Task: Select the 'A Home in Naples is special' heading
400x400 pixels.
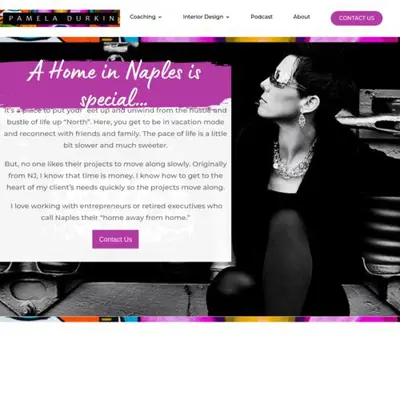Action: click(x=114, y=83)
